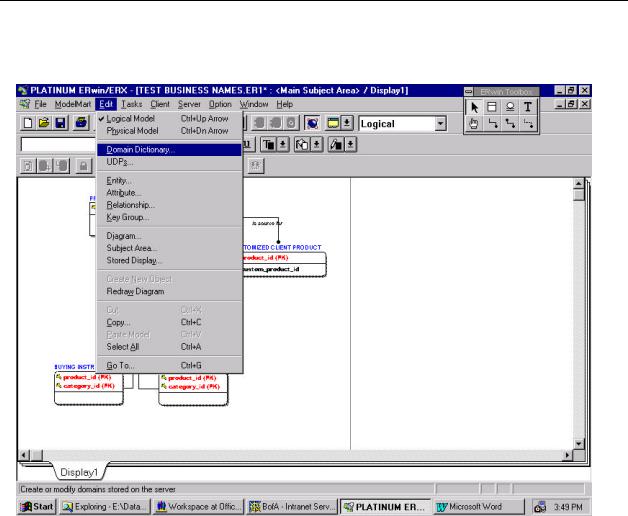
Task: Choose Domain Dictionary... from Edit menu
Action: 169,150
